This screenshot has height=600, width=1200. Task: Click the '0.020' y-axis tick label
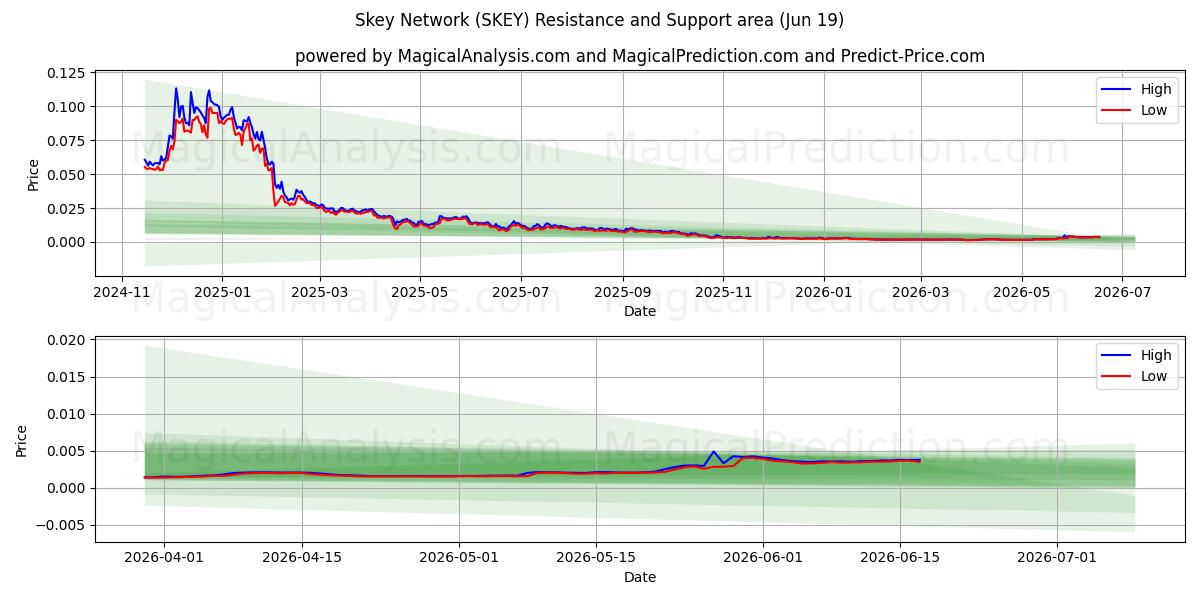point(67,340)
